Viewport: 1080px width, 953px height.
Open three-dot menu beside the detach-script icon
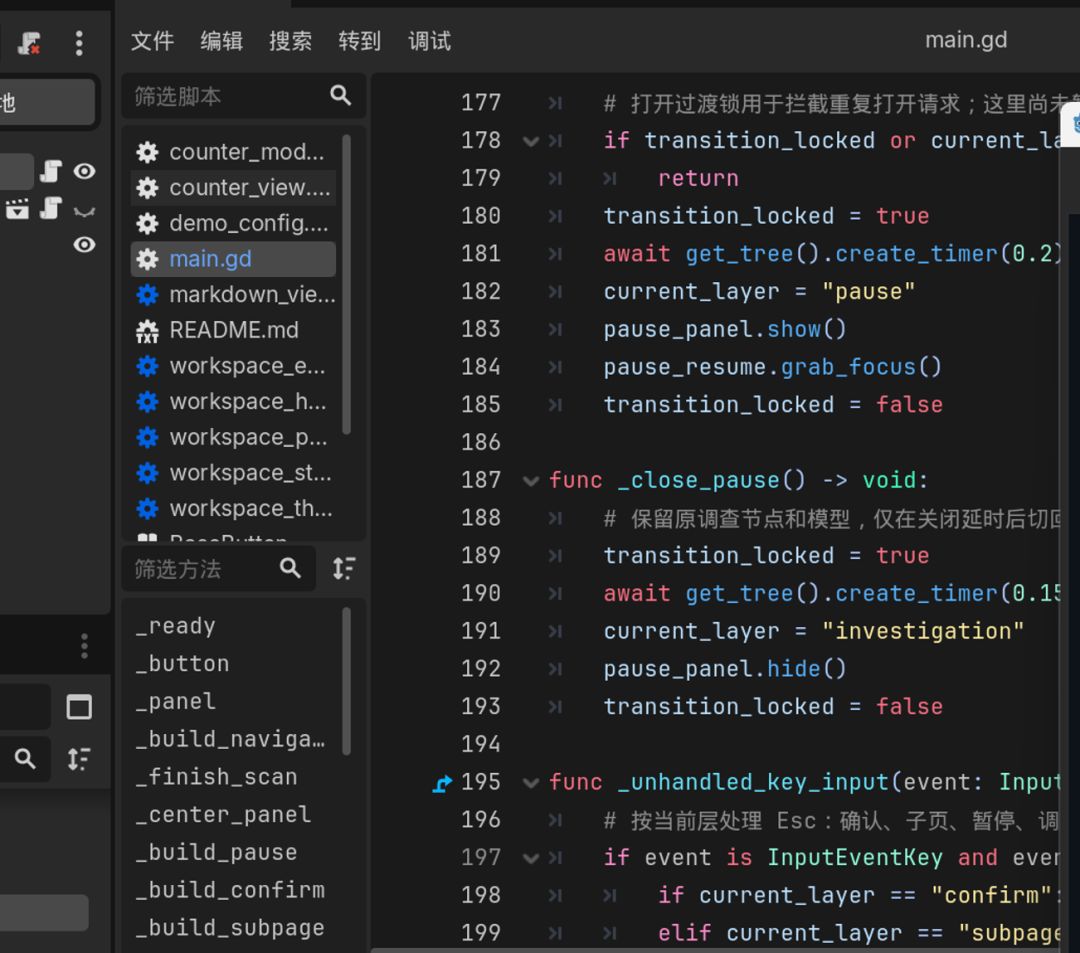(79, 43)
